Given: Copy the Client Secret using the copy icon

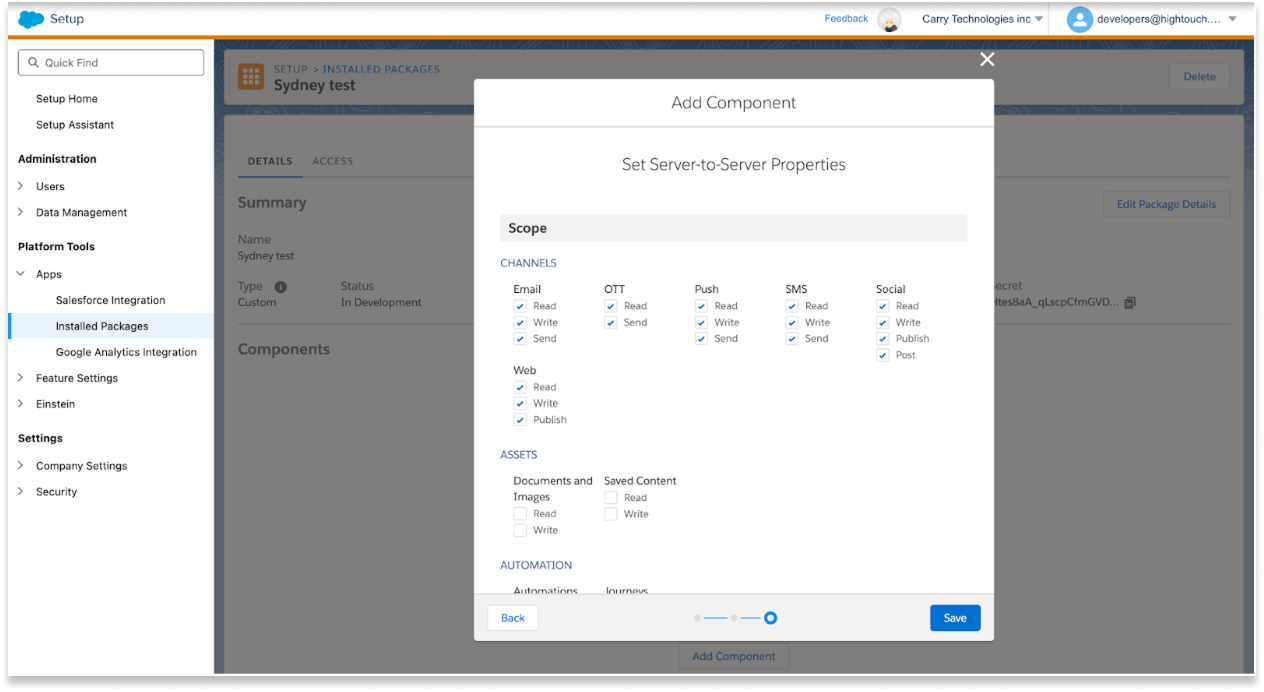Looking at the screenshot, I should click(x=1131, y=302).
